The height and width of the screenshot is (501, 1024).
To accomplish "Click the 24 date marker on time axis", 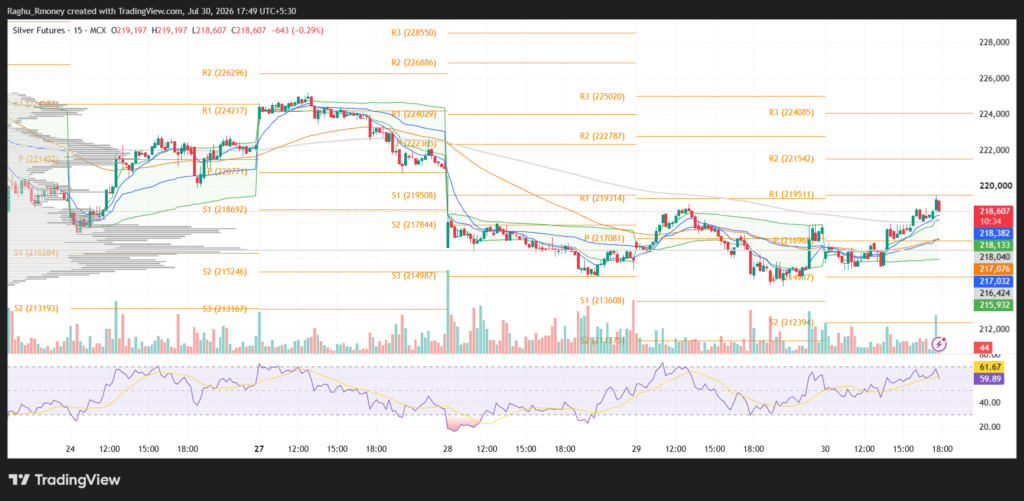I will (71, 449).
